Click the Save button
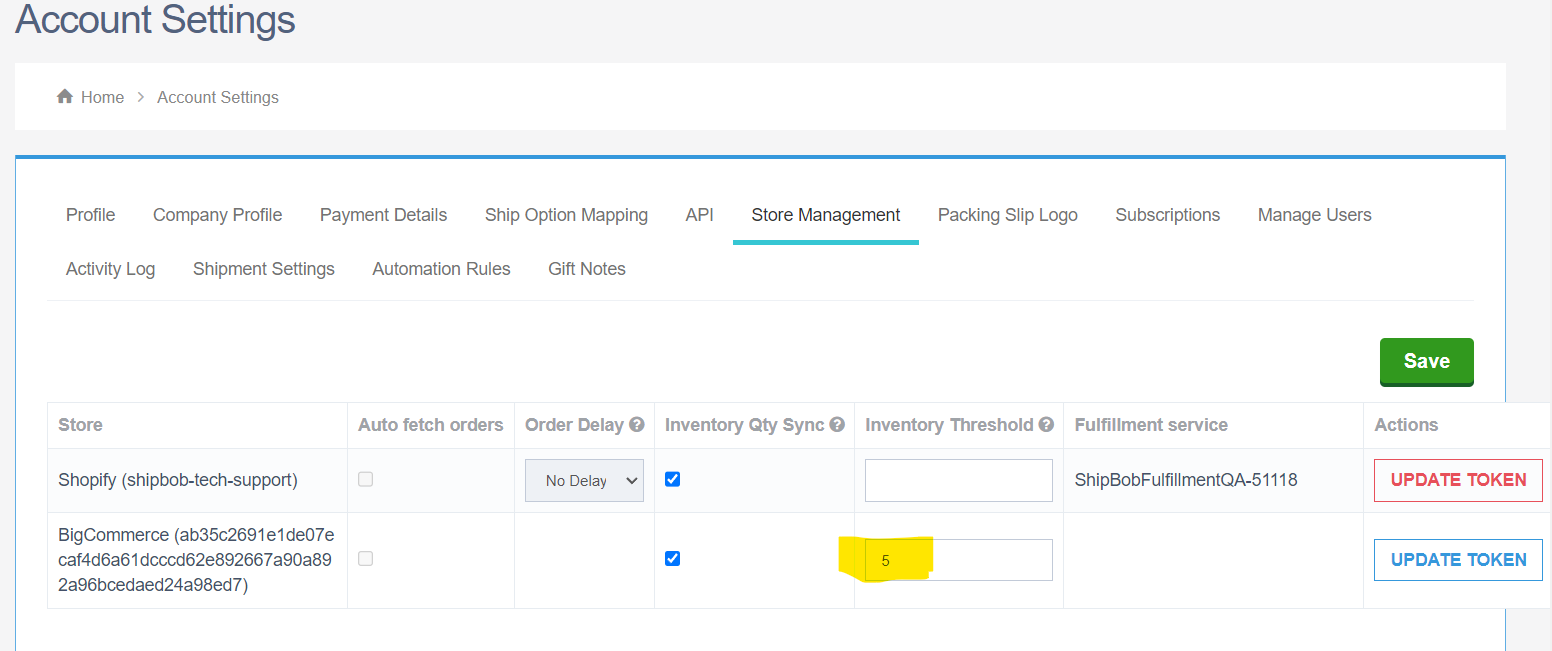The width and height of the screenshot is (1552, 651). (x=1426, y=361)
